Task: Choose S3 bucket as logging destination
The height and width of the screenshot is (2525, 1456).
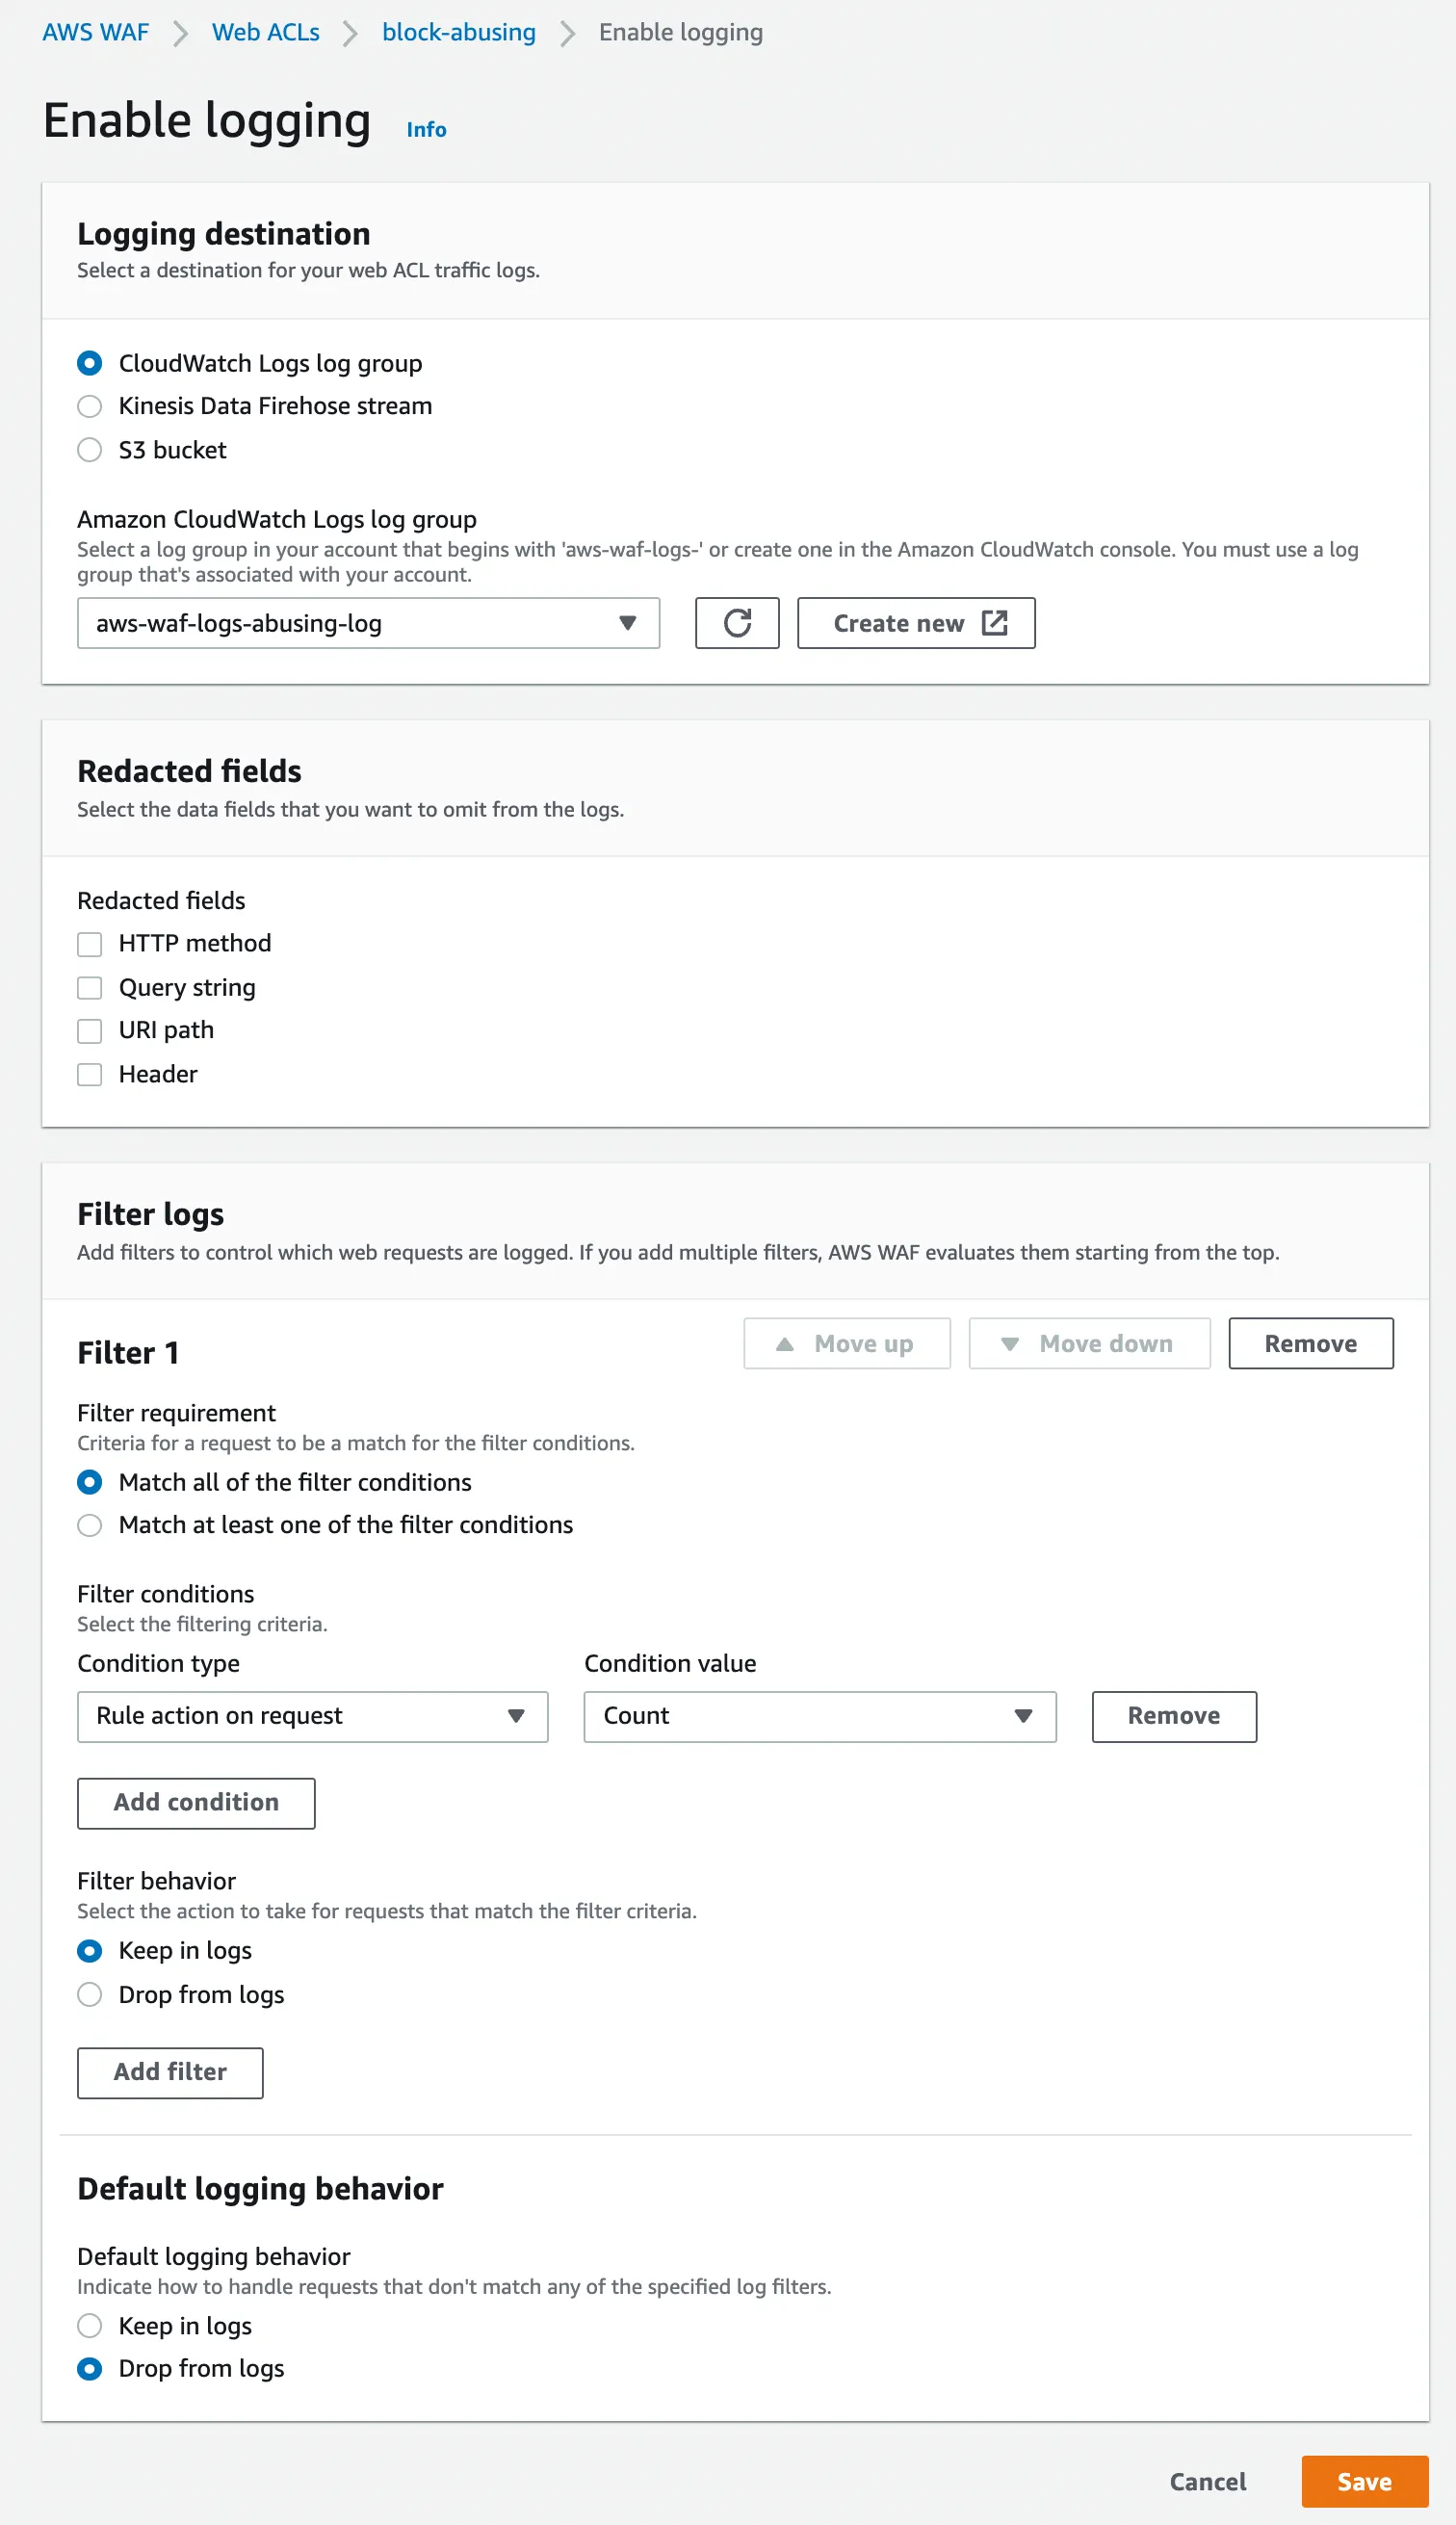Action: [x=90, y=450]
